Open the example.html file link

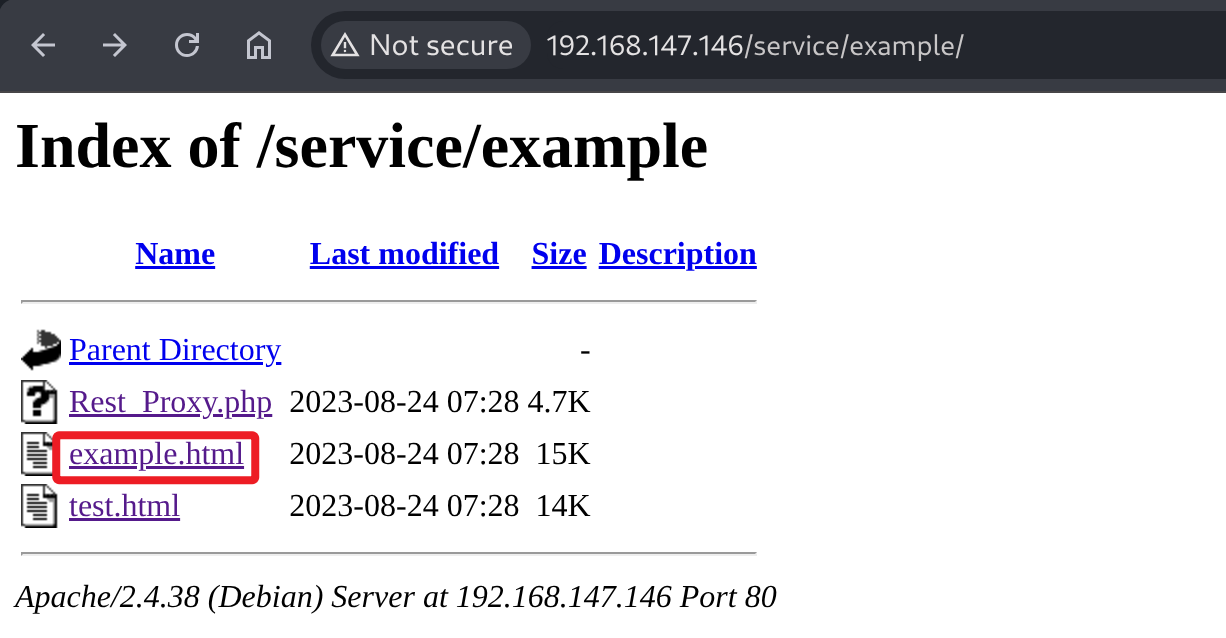156,454
